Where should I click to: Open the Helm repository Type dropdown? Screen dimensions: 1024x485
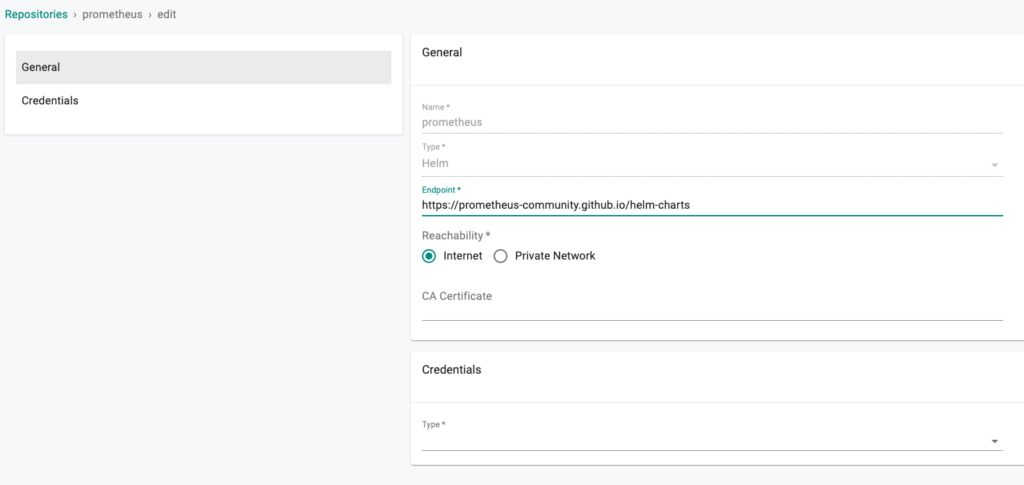pyautogui.click(x=700, y=163)
